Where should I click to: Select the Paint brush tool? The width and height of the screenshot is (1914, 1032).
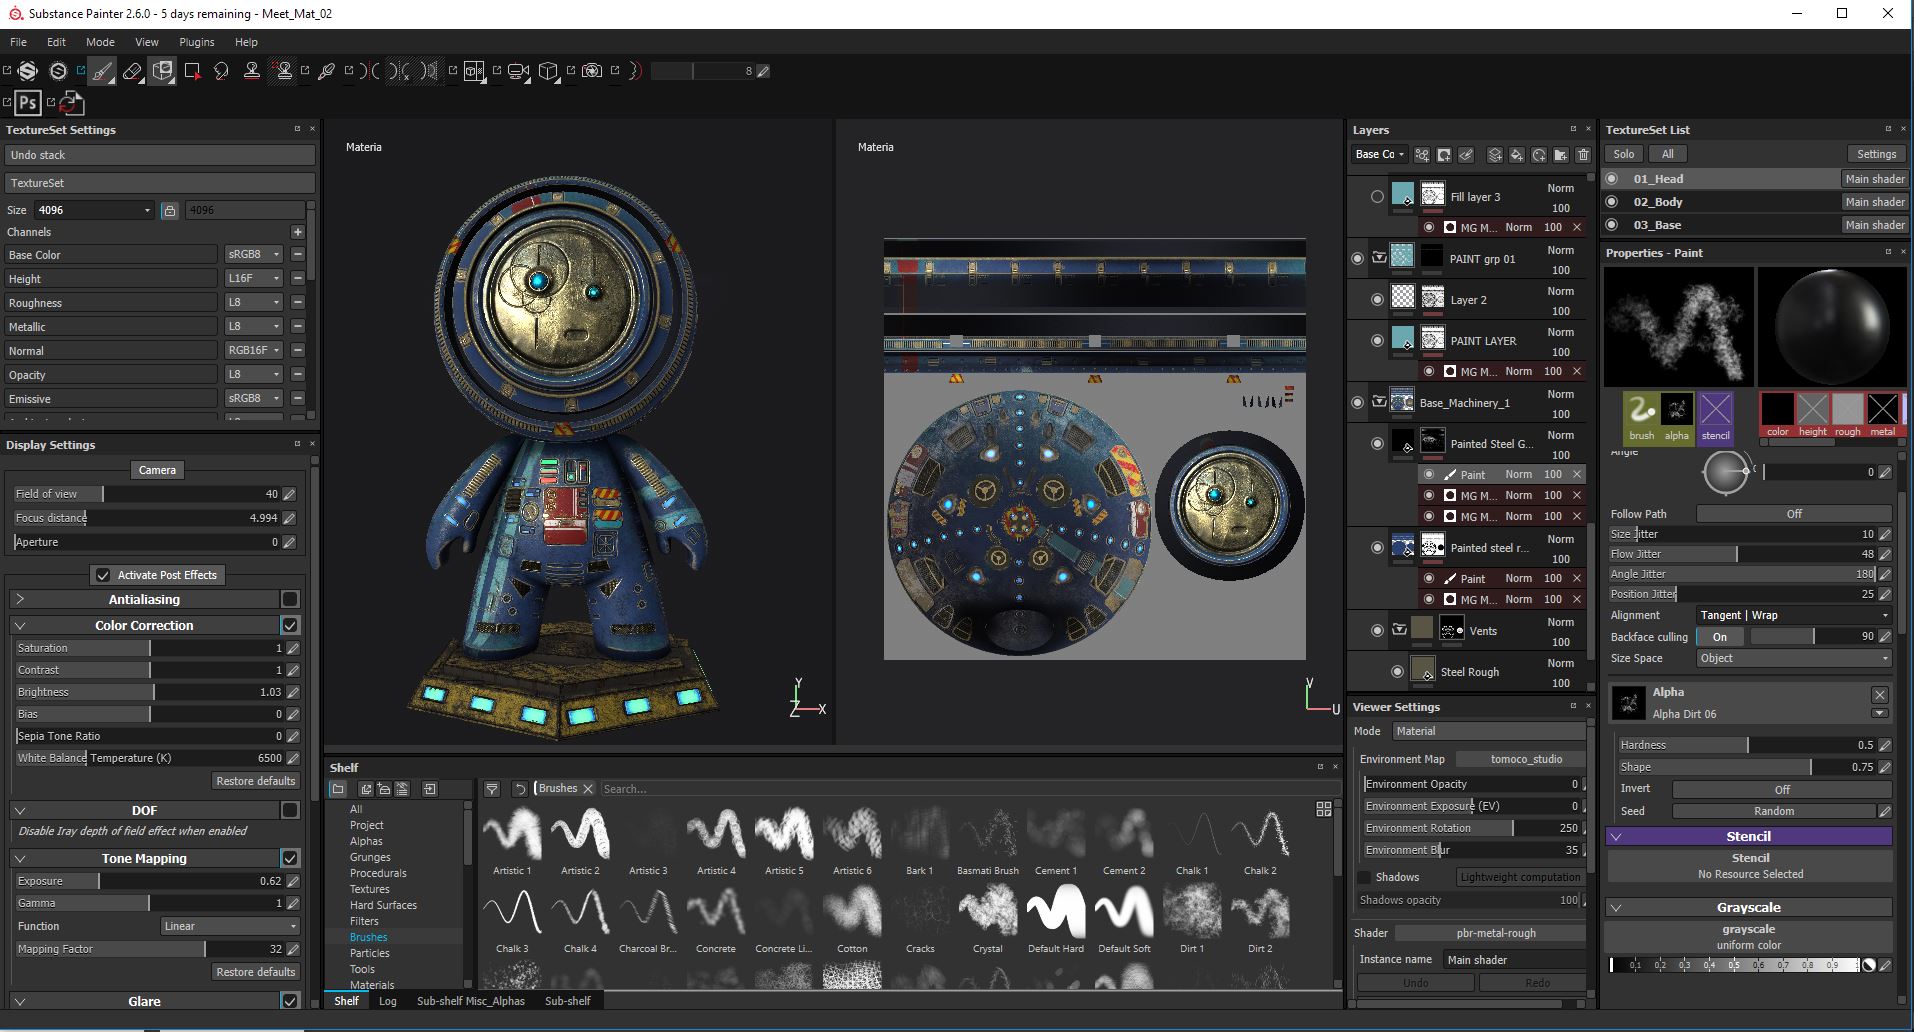tap(102, 71)
